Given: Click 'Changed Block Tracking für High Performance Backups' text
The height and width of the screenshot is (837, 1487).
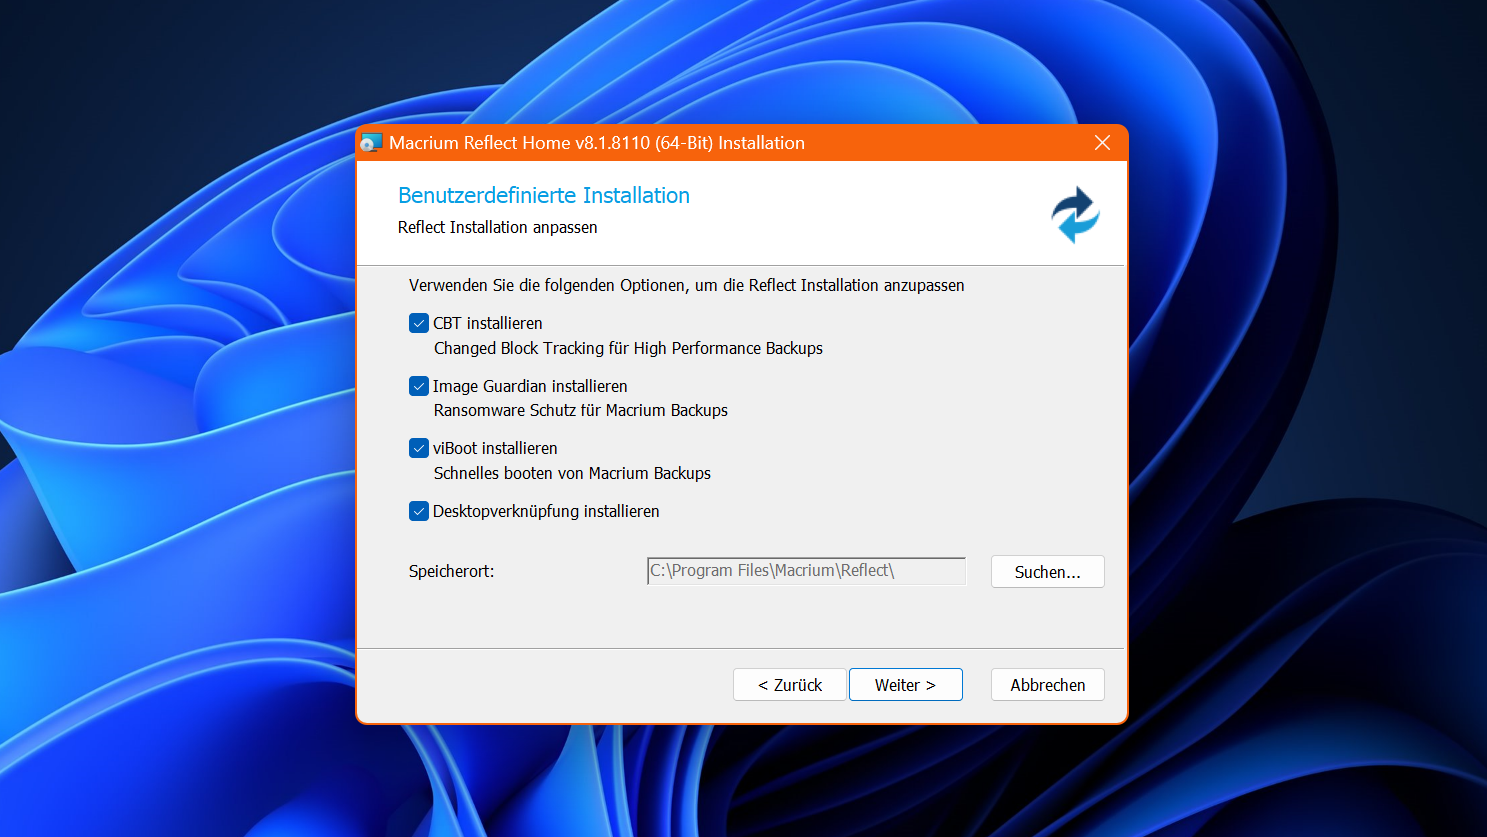Looking at the screenshot, I should click(628, 348).
